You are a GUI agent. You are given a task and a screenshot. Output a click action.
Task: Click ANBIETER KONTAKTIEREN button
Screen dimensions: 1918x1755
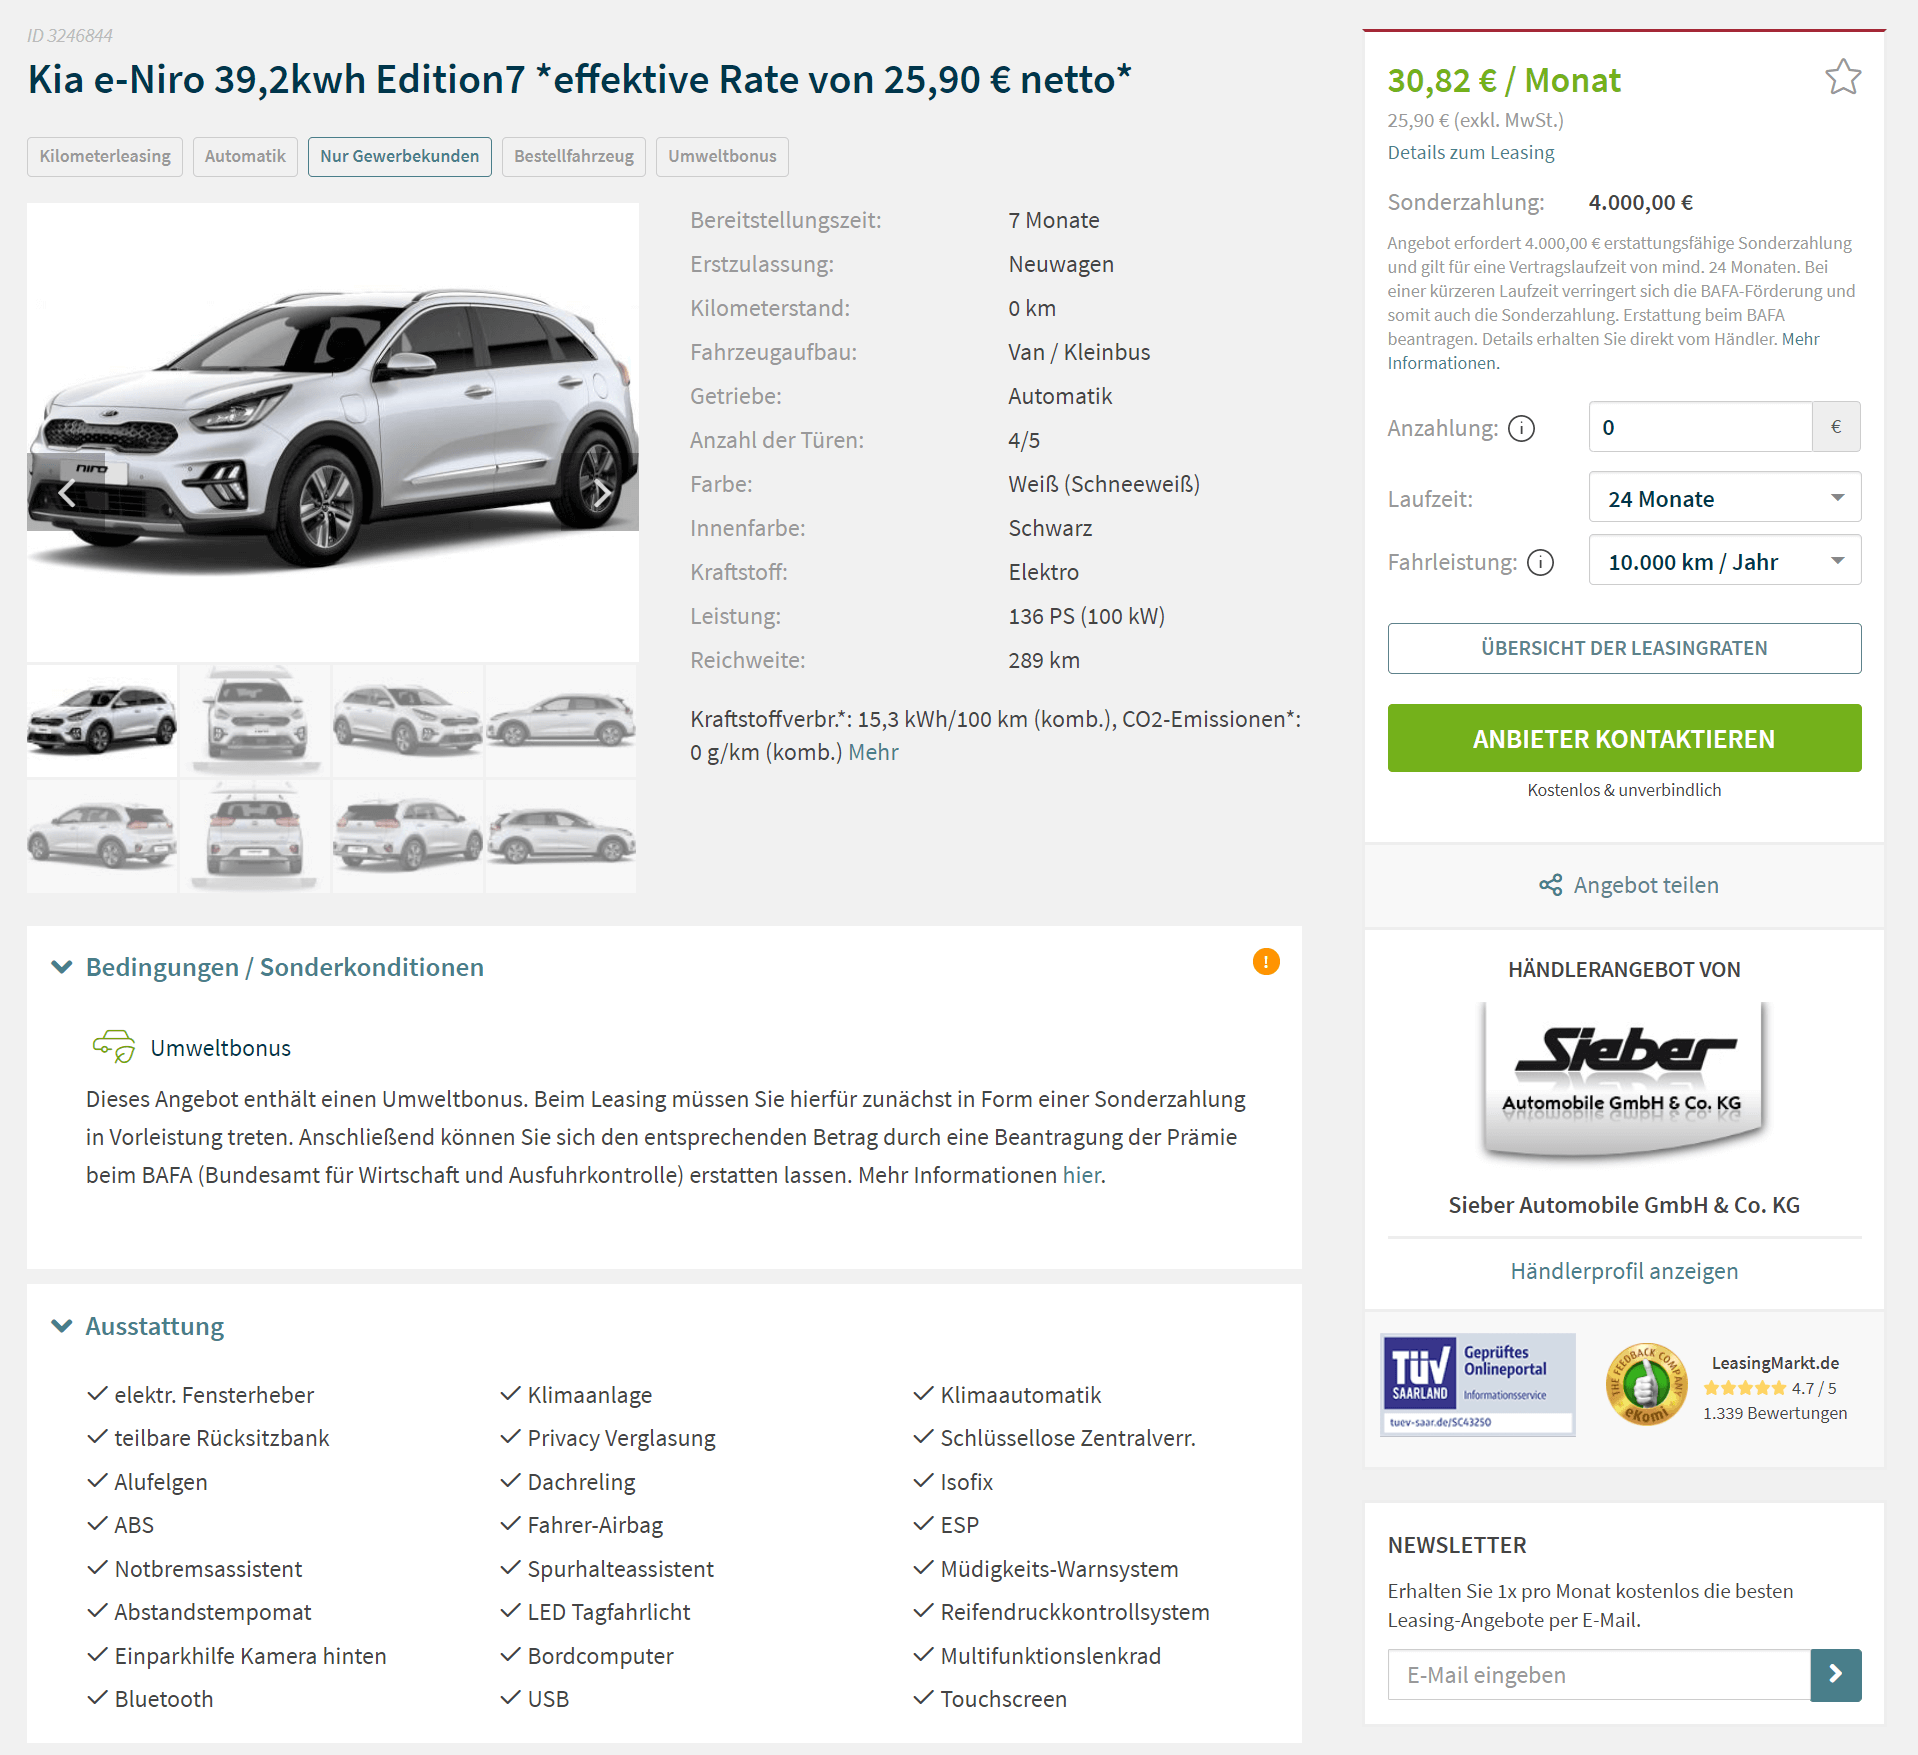pos(1624,738)
